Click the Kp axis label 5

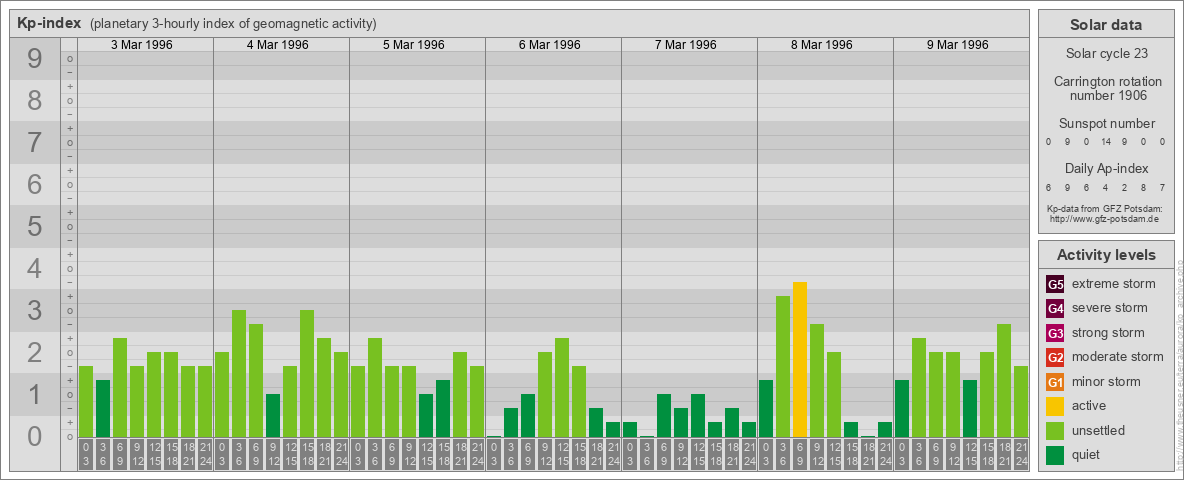(x=34, y=226)
